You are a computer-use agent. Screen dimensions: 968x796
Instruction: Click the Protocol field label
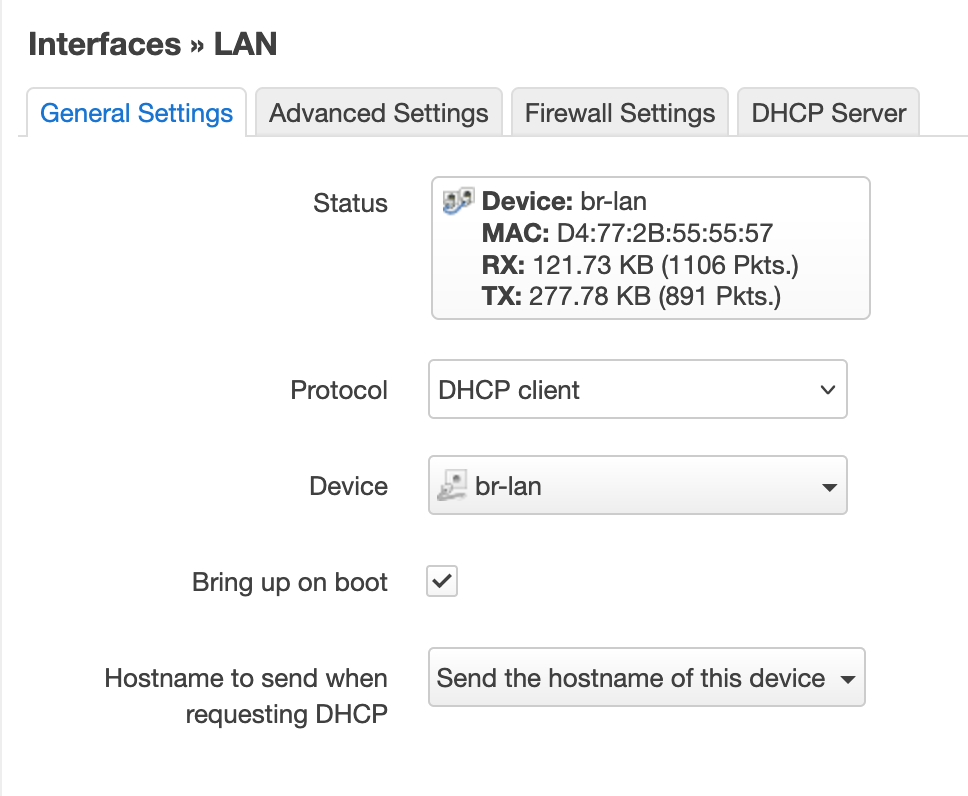tap(339, 390)
